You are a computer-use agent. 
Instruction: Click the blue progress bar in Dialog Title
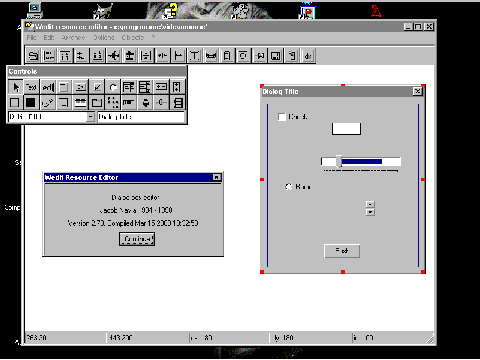coord(362,162)
